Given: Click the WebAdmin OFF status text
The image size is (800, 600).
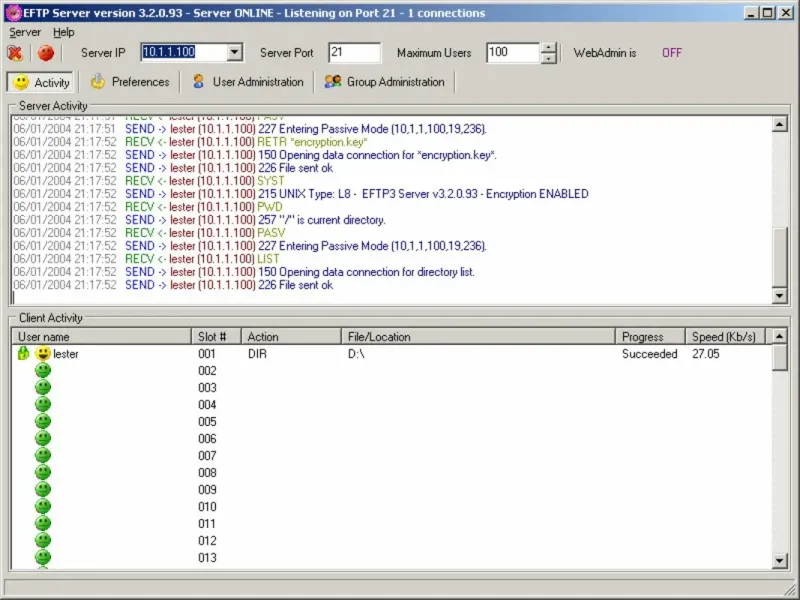Looking at the screenshot, I should [671, 53].
